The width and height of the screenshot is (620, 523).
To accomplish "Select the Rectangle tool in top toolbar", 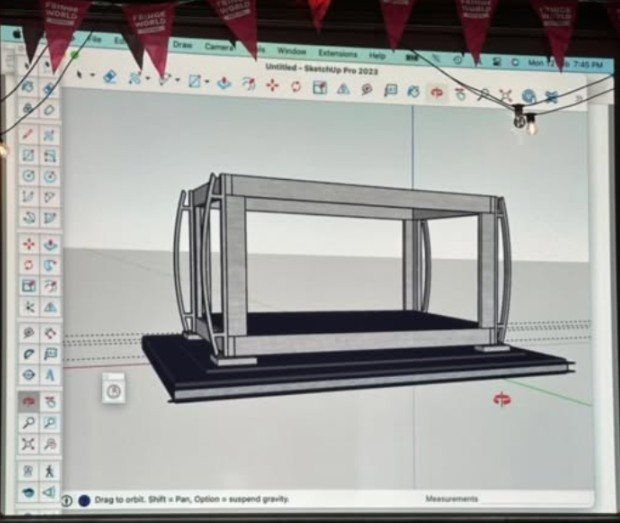I will click(x=195, y=81).
